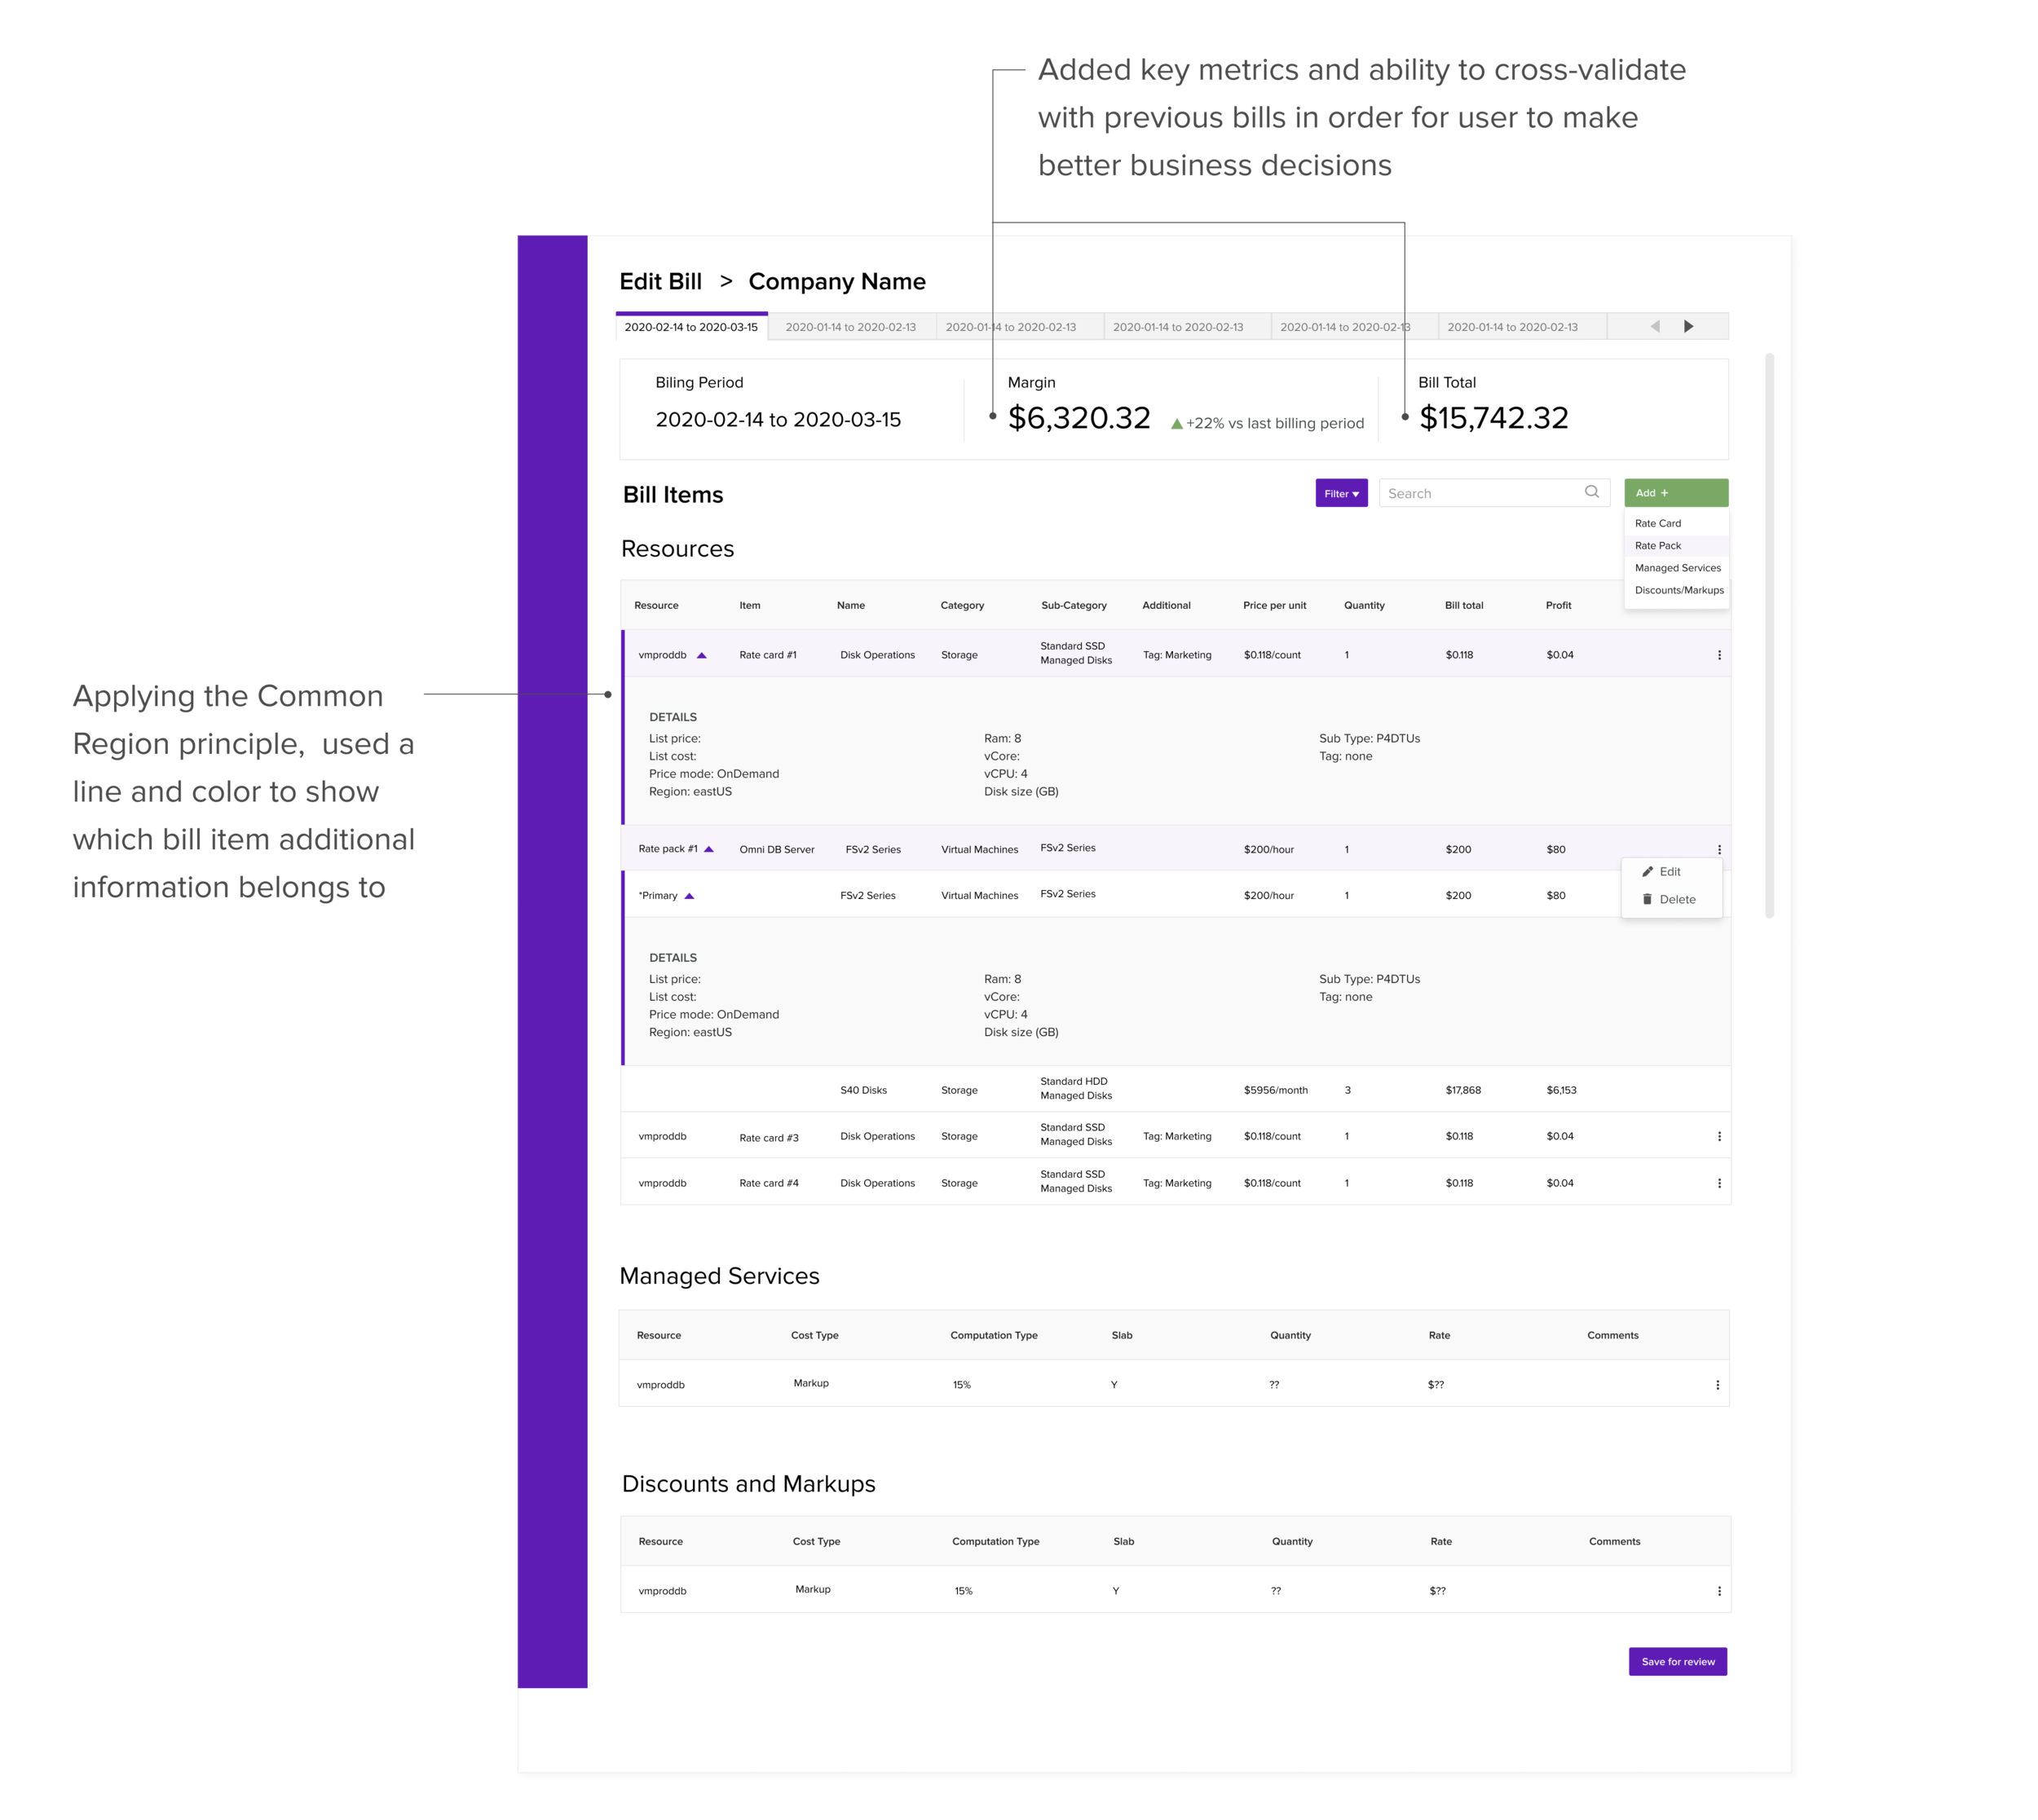This screenshot has width=2038, height=1820.
Task: Choose Rate Pack from Add menu
Action: 1658,546
